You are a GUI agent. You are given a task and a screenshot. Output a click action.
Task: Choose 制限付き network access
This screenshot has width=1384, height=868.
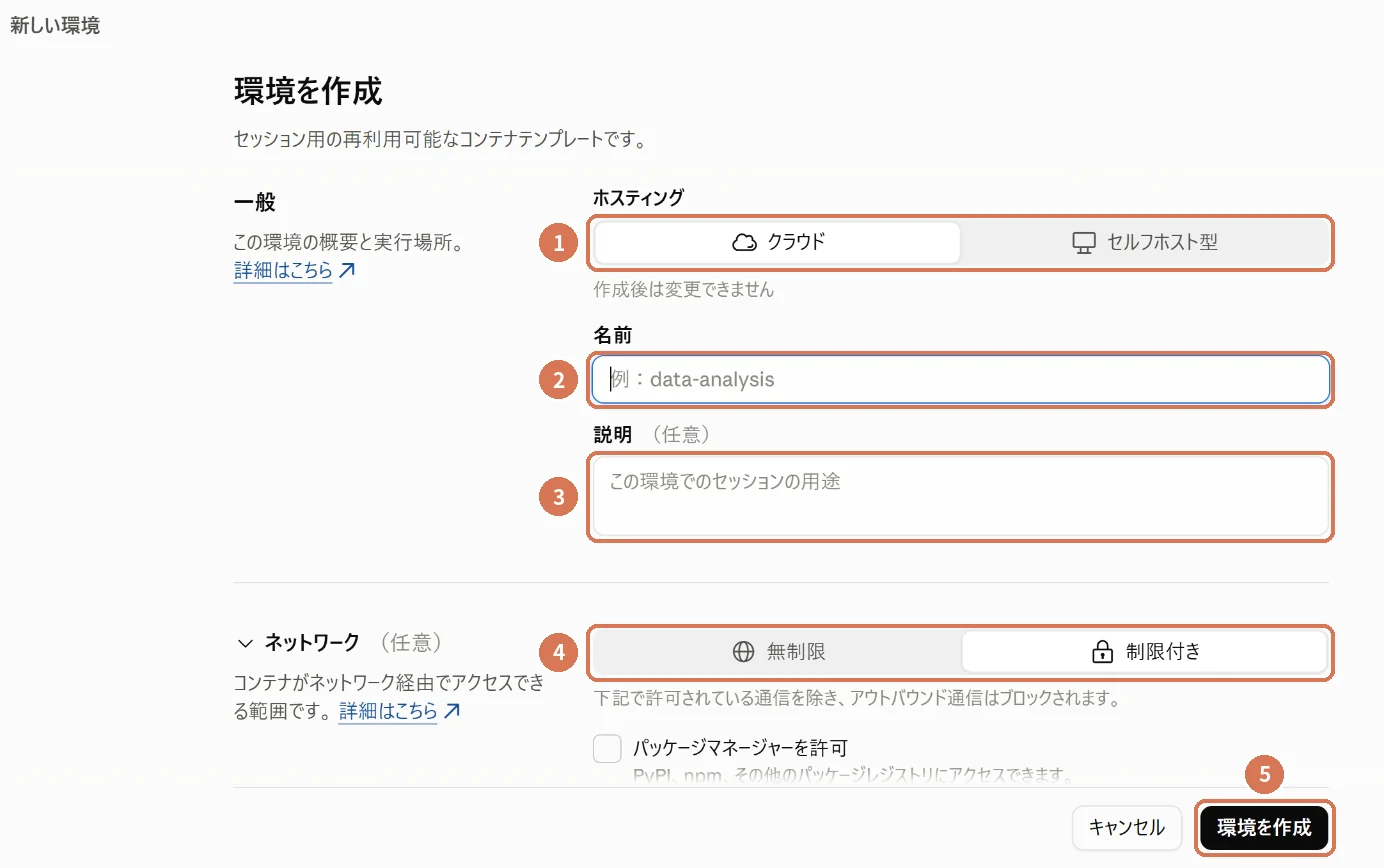pos(1144,652)
